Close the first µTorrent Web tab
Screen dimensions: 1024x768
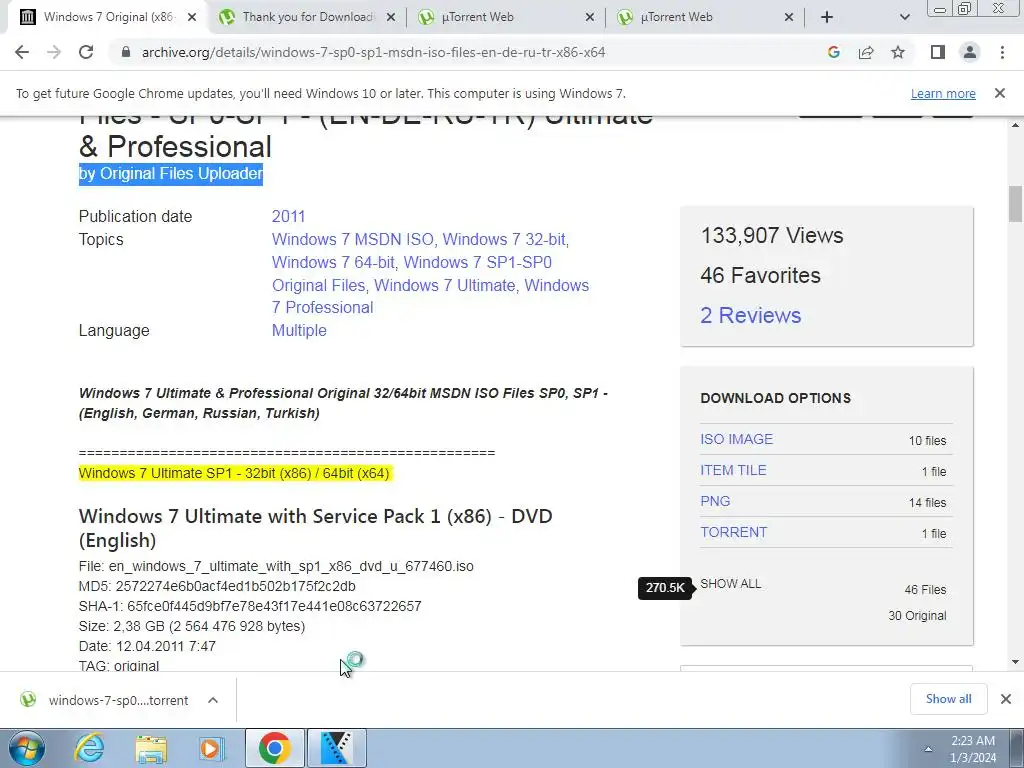pos(590,18)
